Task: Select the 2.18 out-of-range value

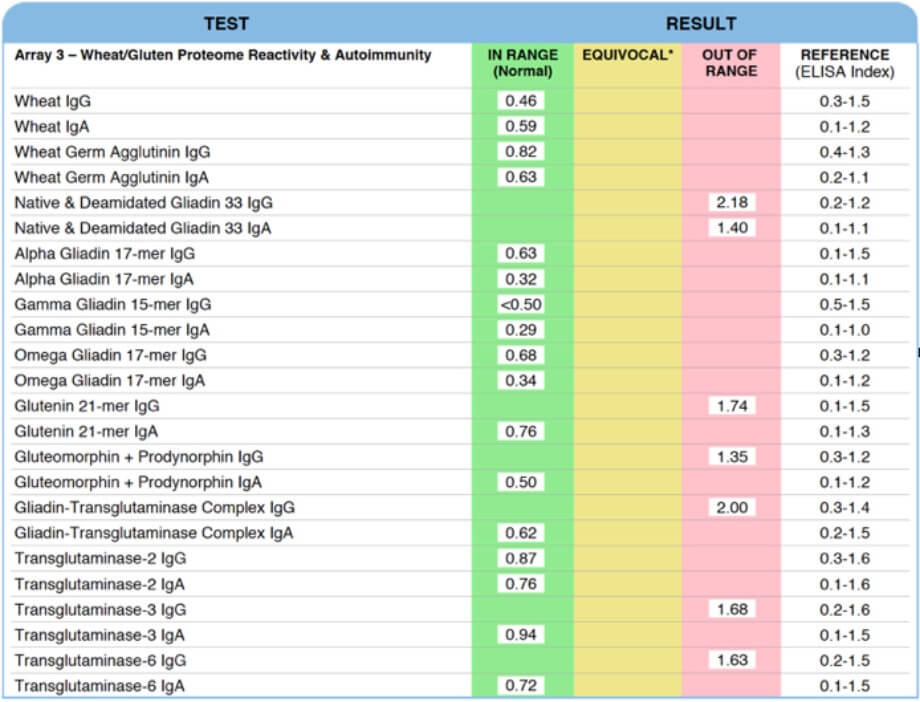Action: click(x=732, y=202)
